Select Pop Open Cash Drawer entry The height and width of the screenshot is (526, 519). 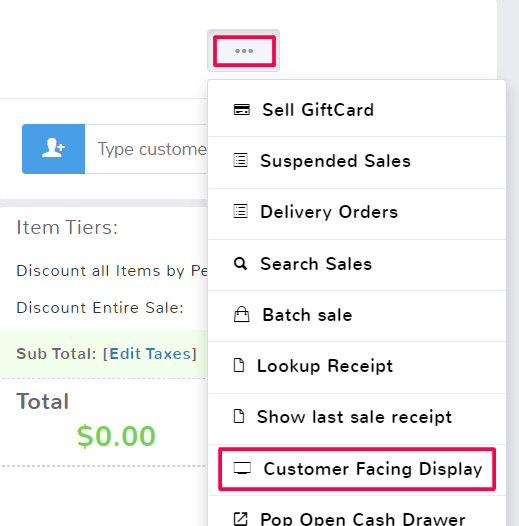[x=357, y=511]
